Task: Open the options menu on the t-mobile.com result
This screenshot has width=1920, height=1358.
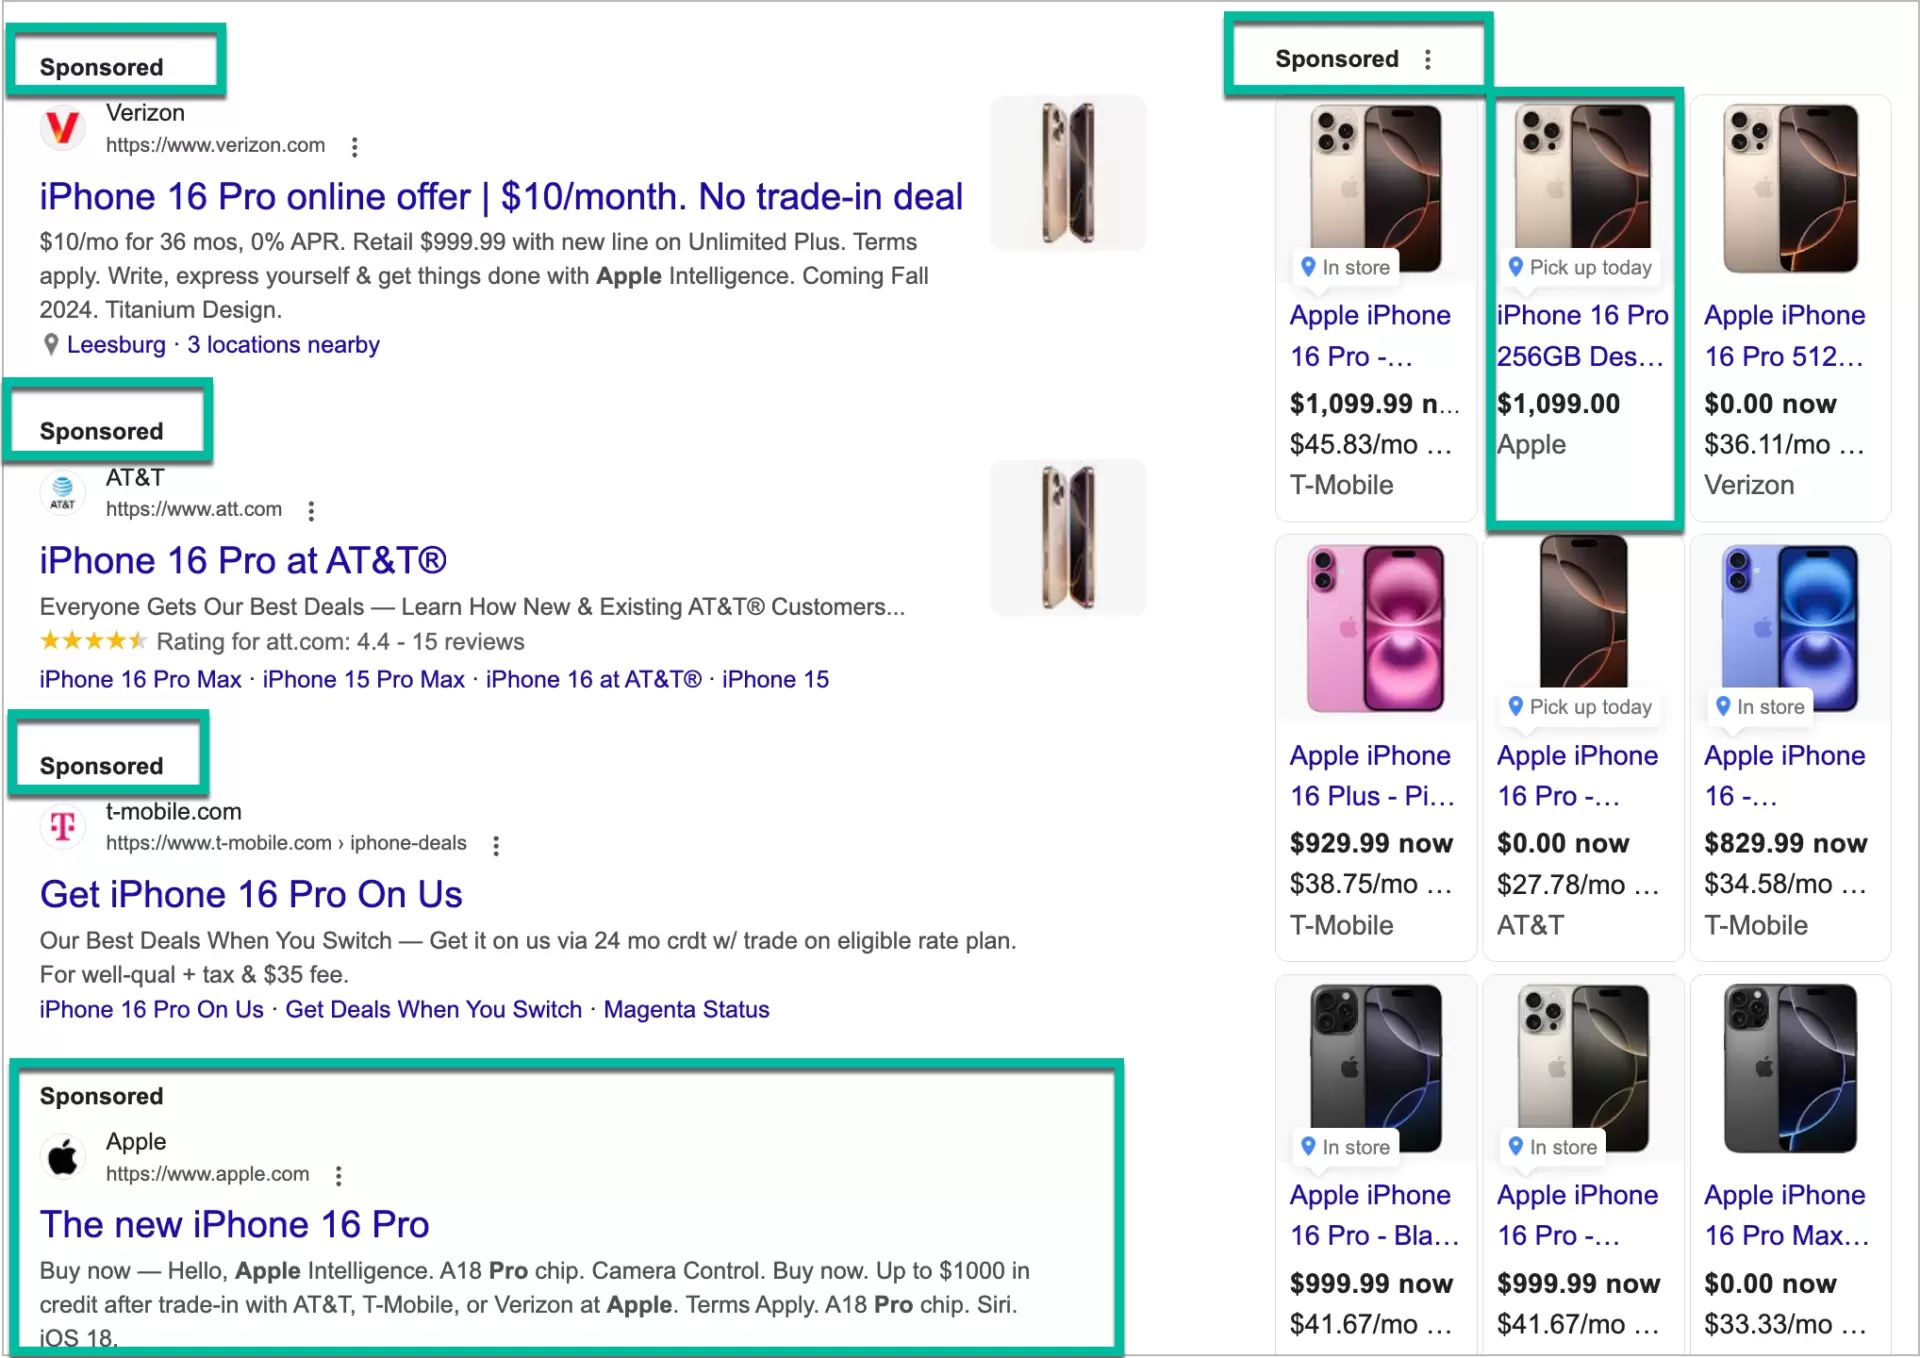Action: (496, 845)
